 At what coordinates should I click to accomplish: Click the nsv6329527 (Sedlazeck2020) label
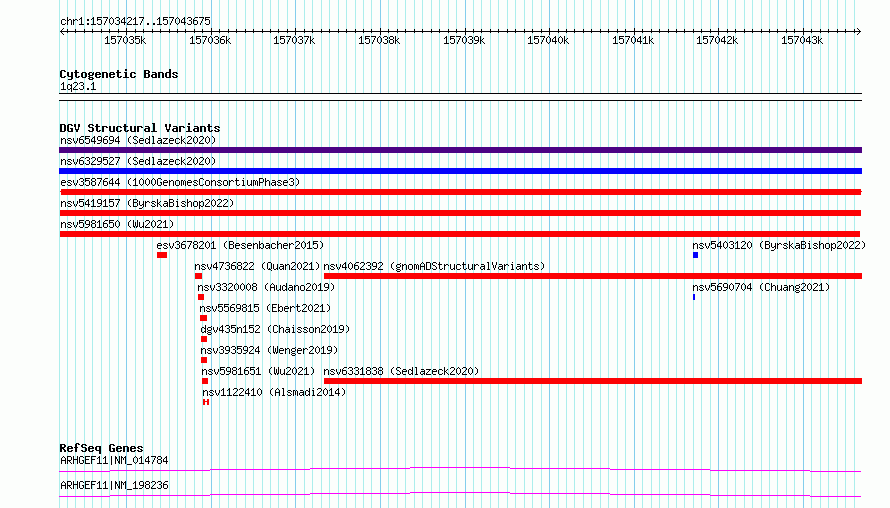coord(138,161)
